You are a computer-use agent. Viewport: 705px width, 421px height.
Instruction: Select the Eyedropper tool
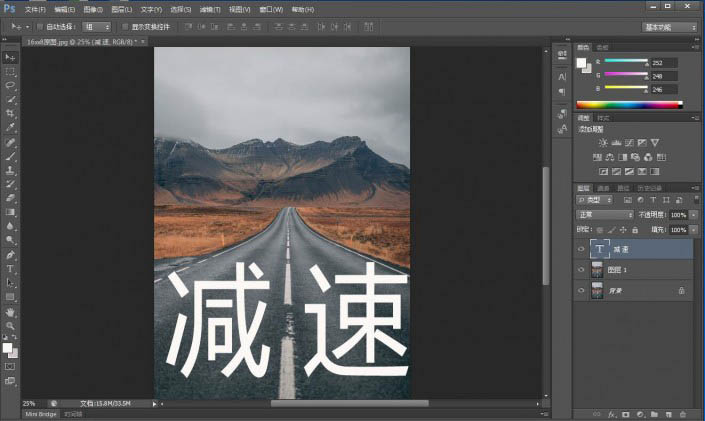coord(10,127)
